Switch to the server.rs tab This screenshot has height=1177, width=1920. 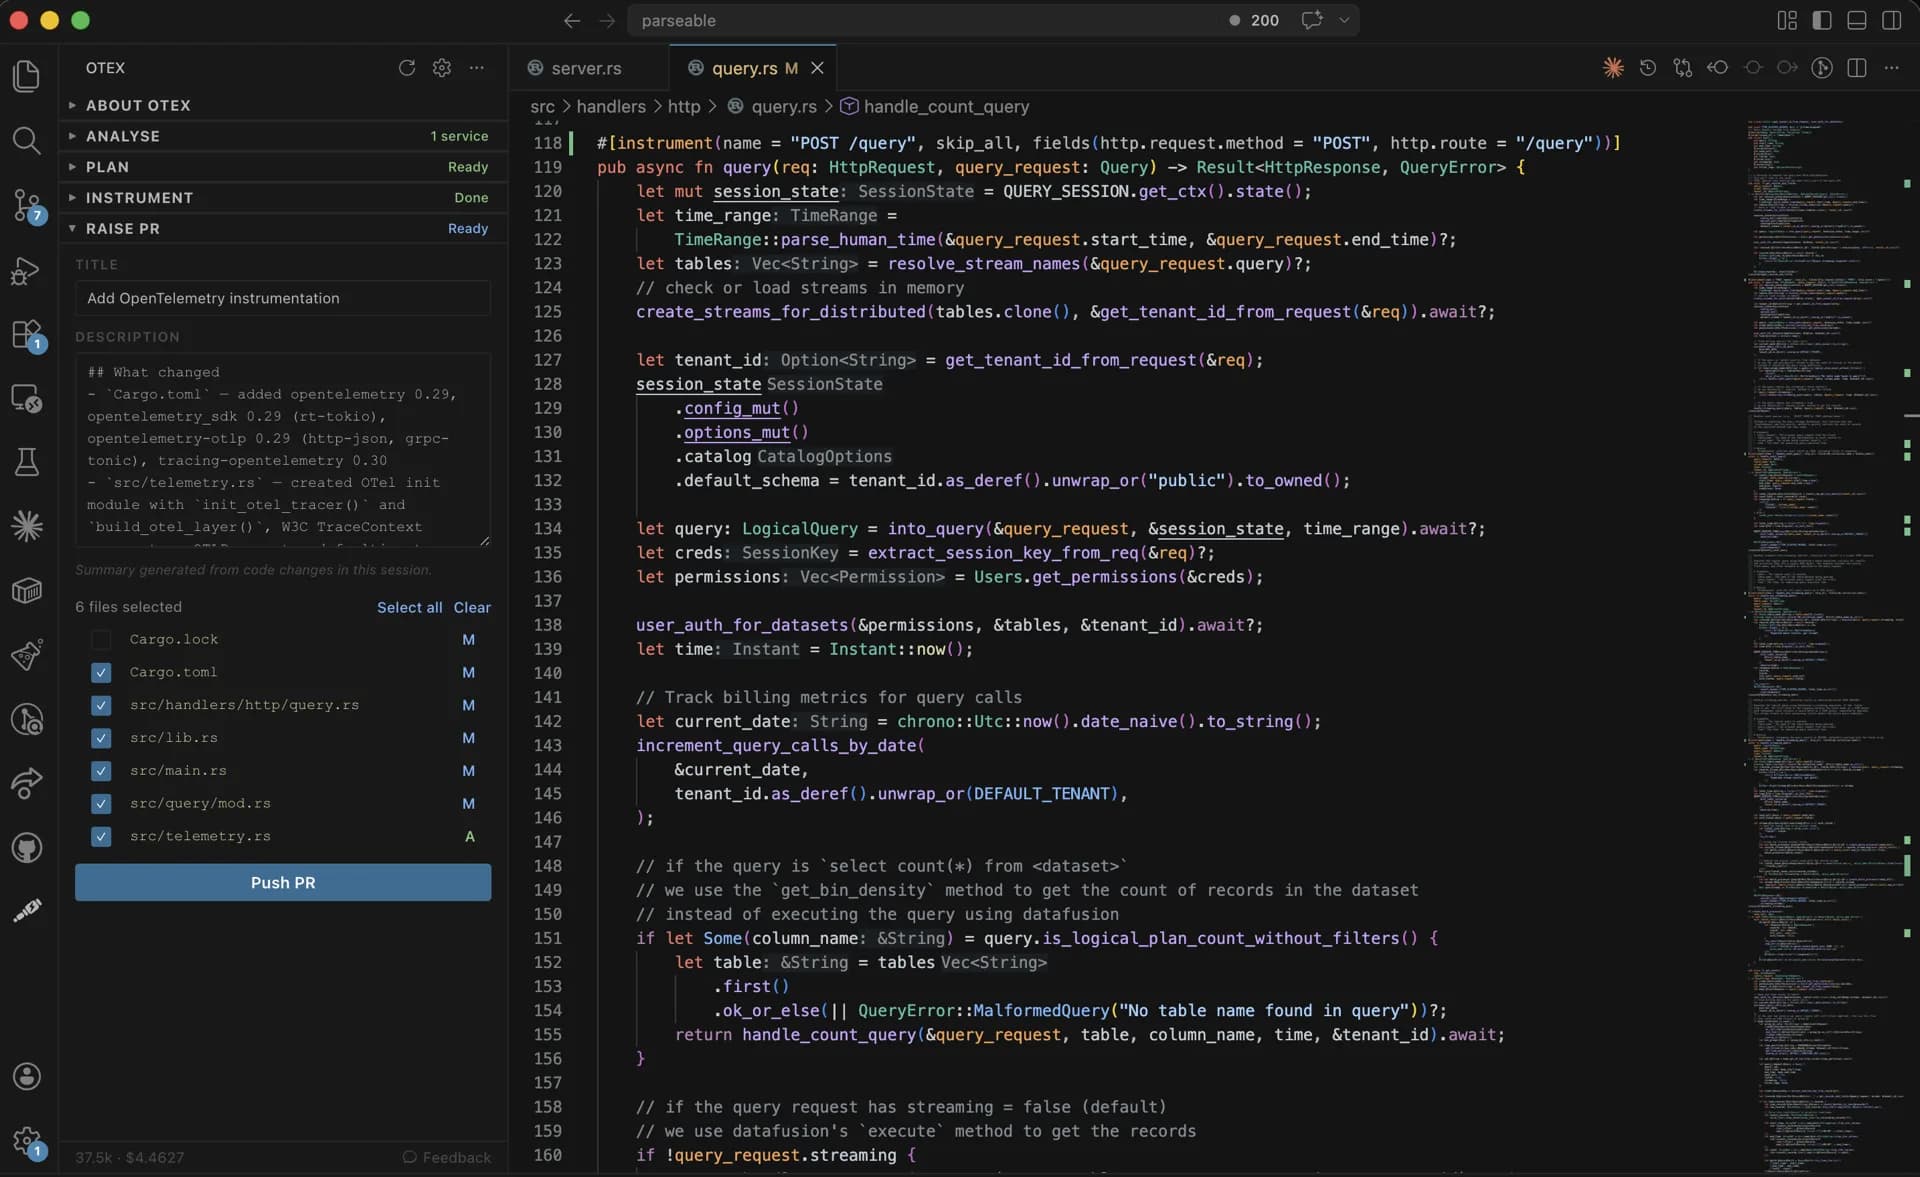[x=586, y=68]
